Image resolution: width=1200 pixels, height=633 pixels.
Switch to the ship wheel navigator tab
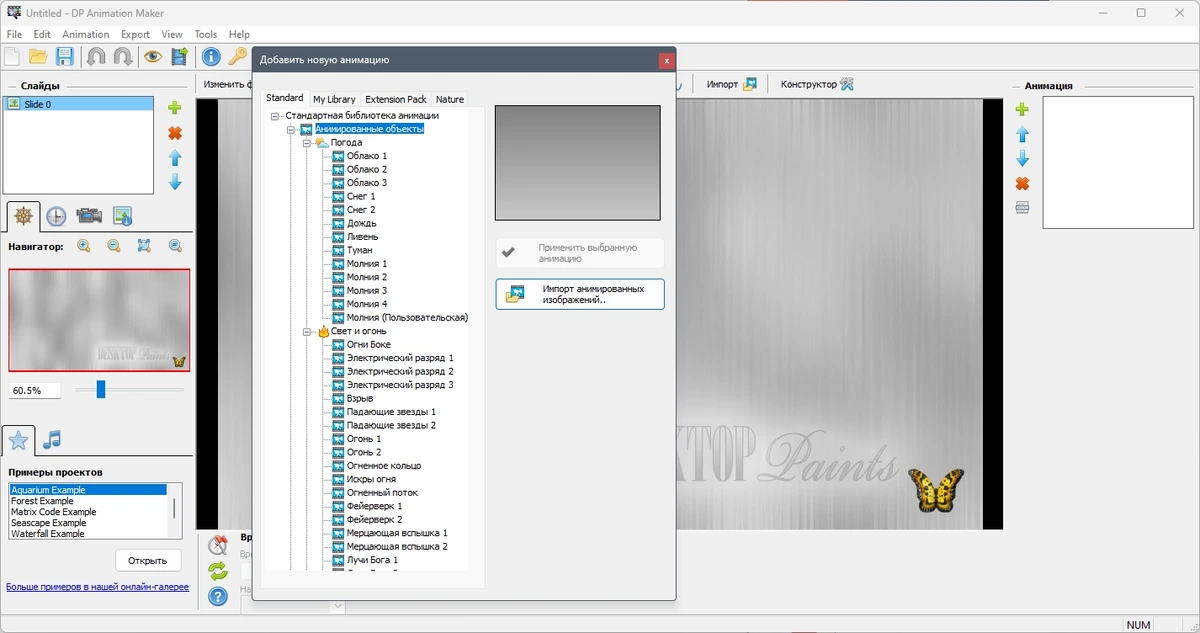(x=24, y=215)
